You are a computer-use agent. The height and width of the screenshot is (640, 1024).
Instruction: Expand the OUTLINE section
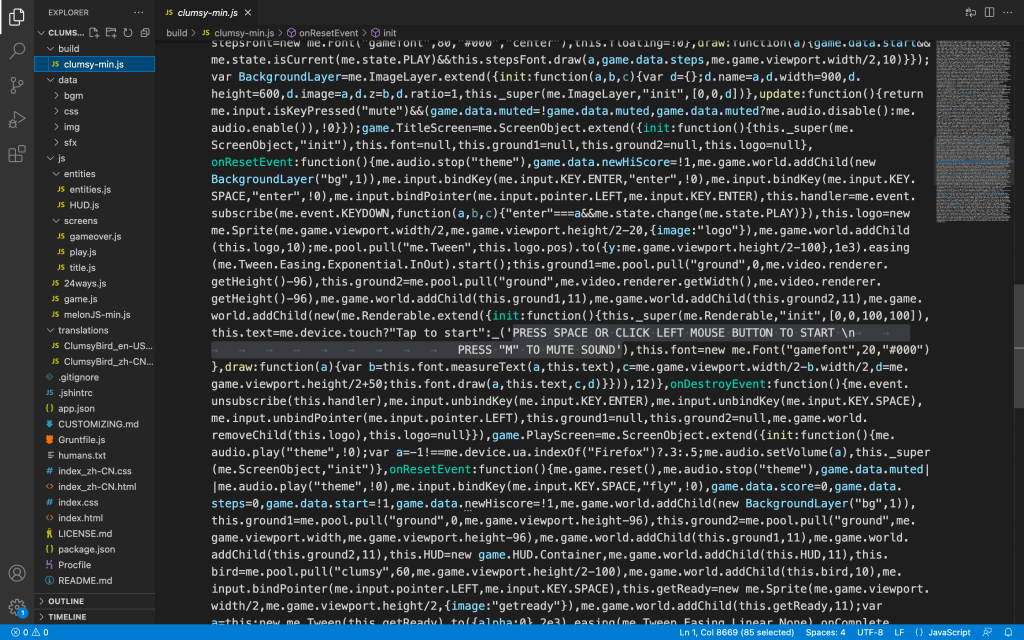coord(66,601)
